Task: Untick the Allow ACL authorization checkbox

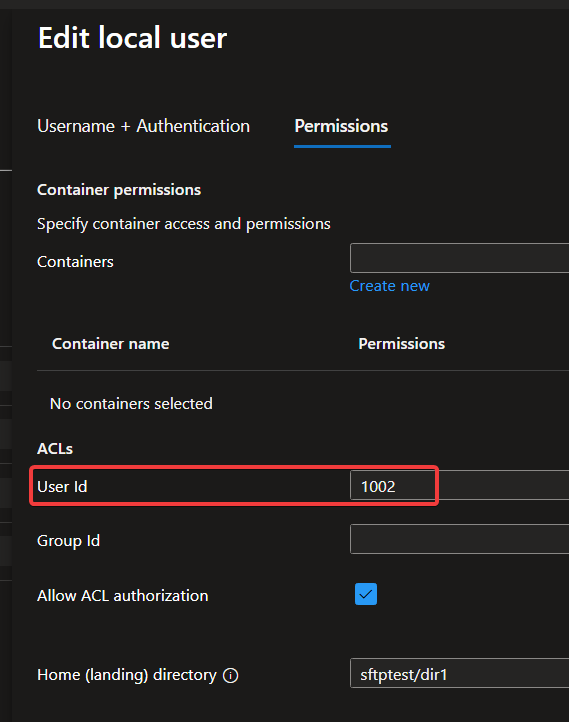Action: [366, 594]
